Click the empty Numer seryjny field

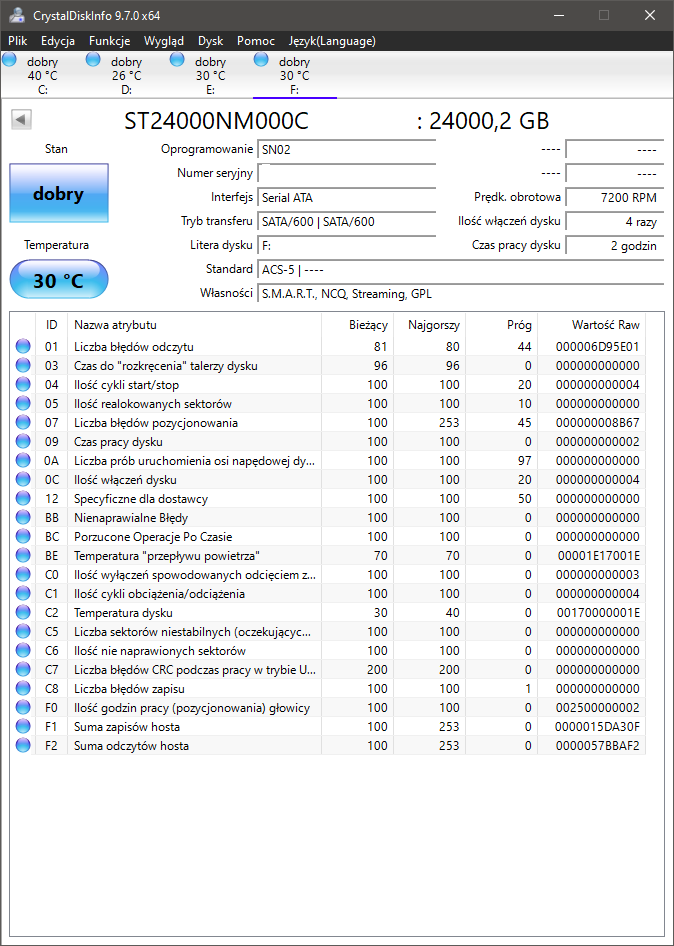pyautogui.click(x=346, y=173)
